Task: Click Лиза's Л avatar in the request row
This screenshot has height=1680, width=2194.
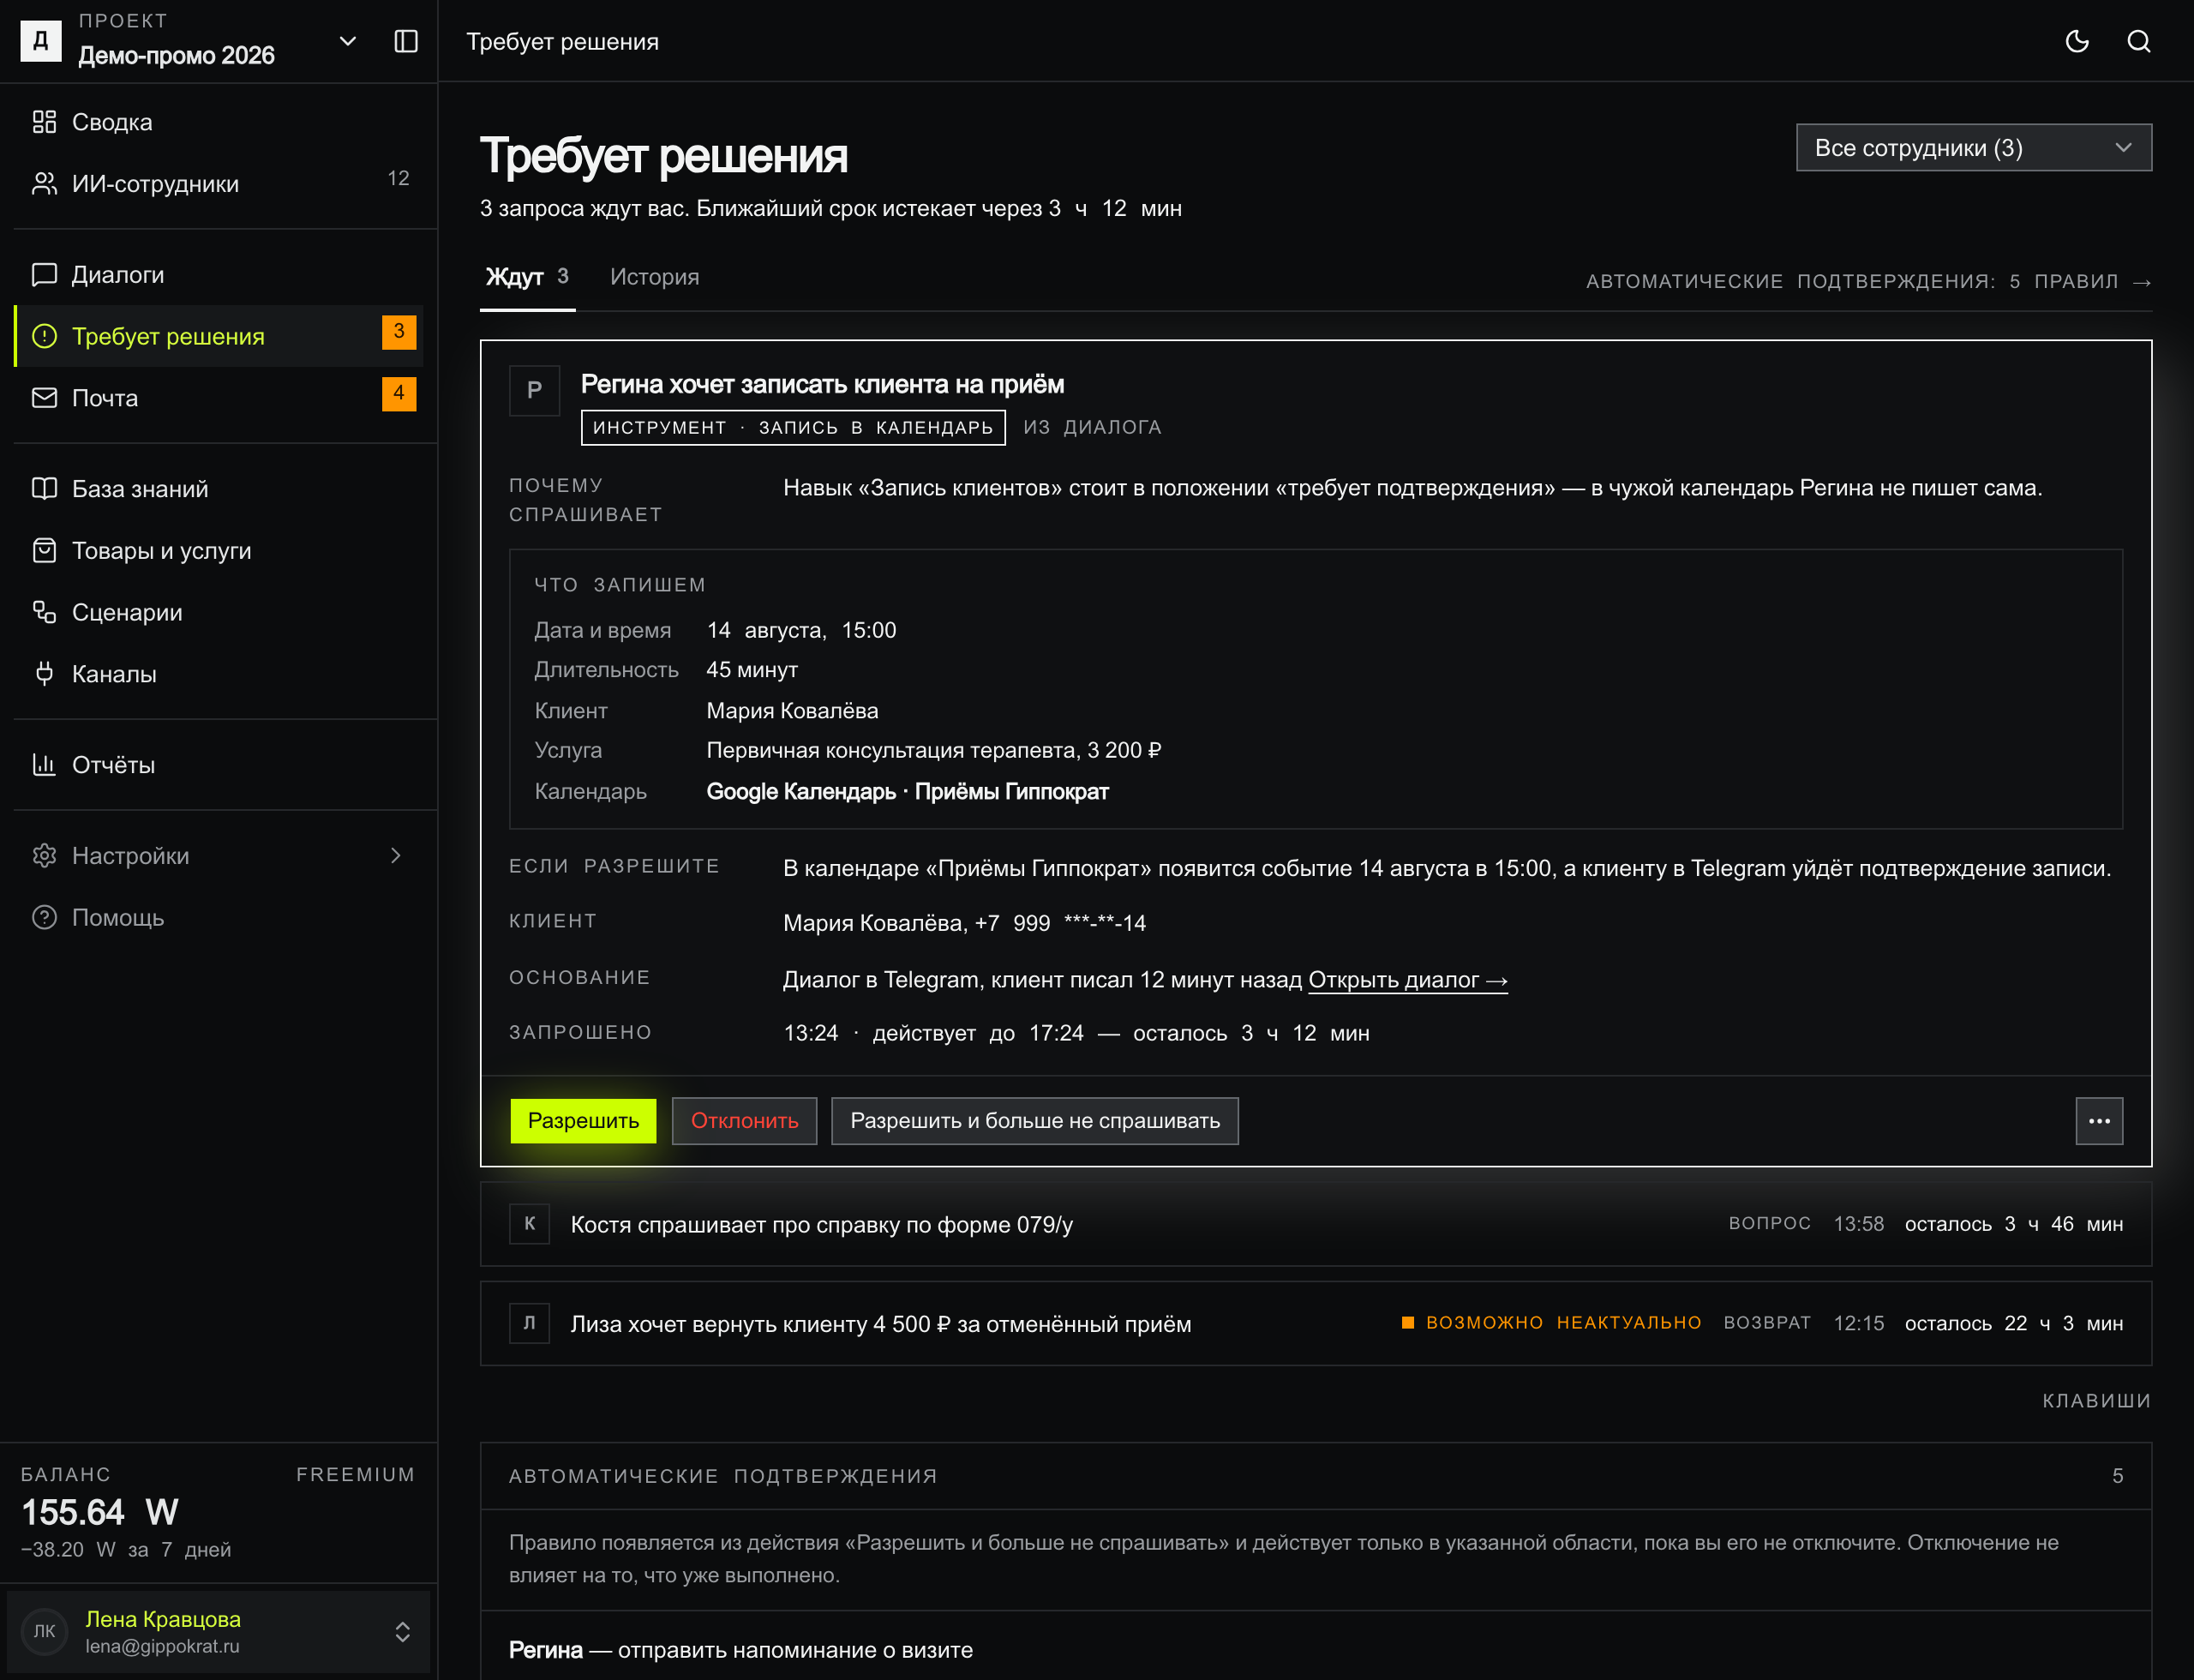Action: click(x=529, y=1322)
